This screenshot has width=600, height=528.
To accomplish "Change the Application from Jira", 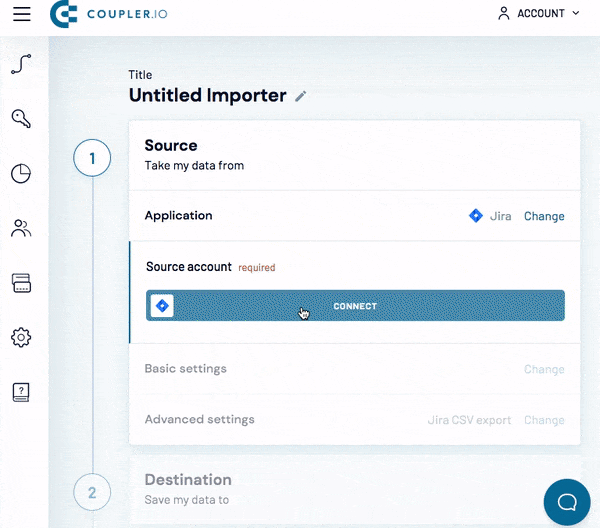I will tap(544, 216).
